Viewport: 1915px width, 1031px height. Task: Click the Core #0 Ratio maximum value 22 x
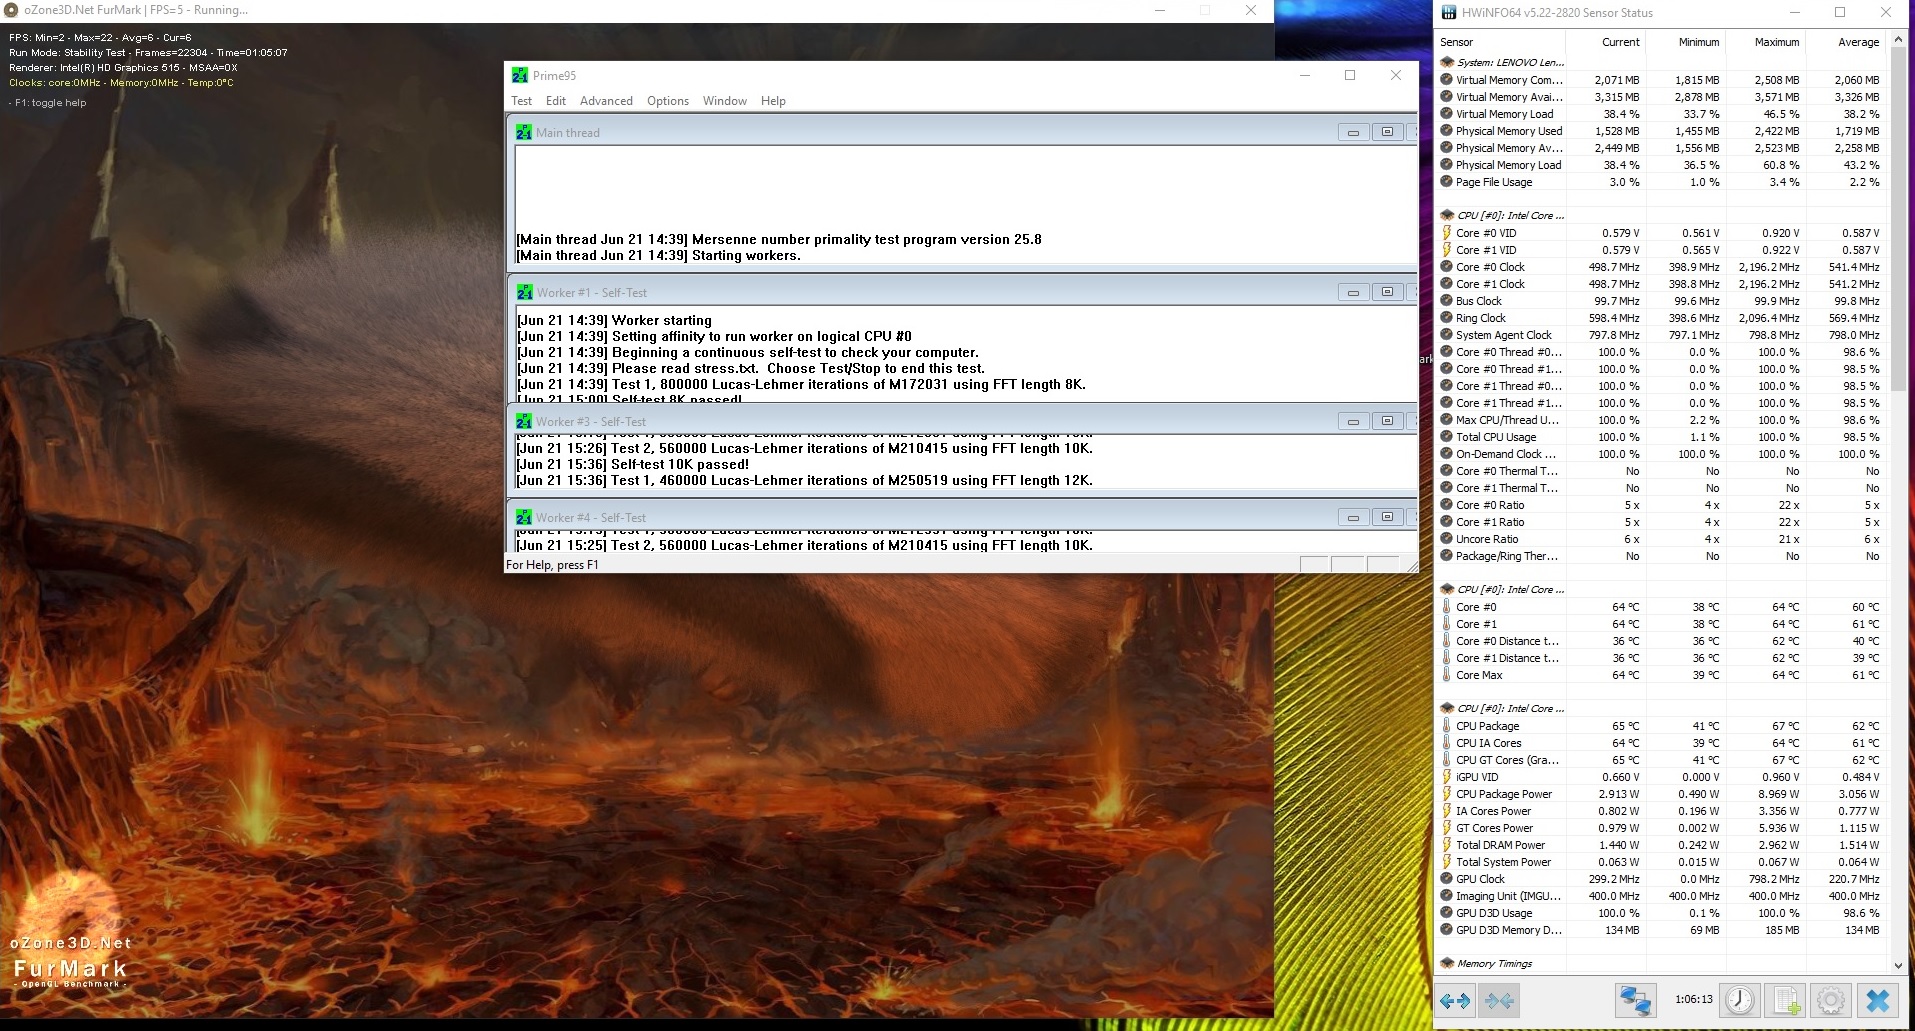tap(1788, 505)
